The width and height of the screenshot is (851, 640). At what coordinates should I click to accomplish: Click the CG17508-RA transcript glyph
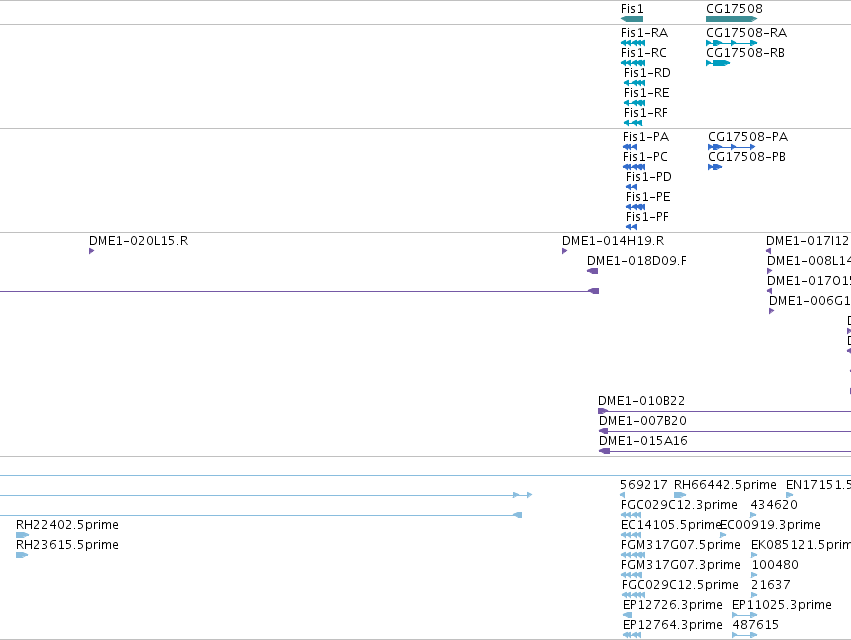pyautogui.click(x=731, y=43)
